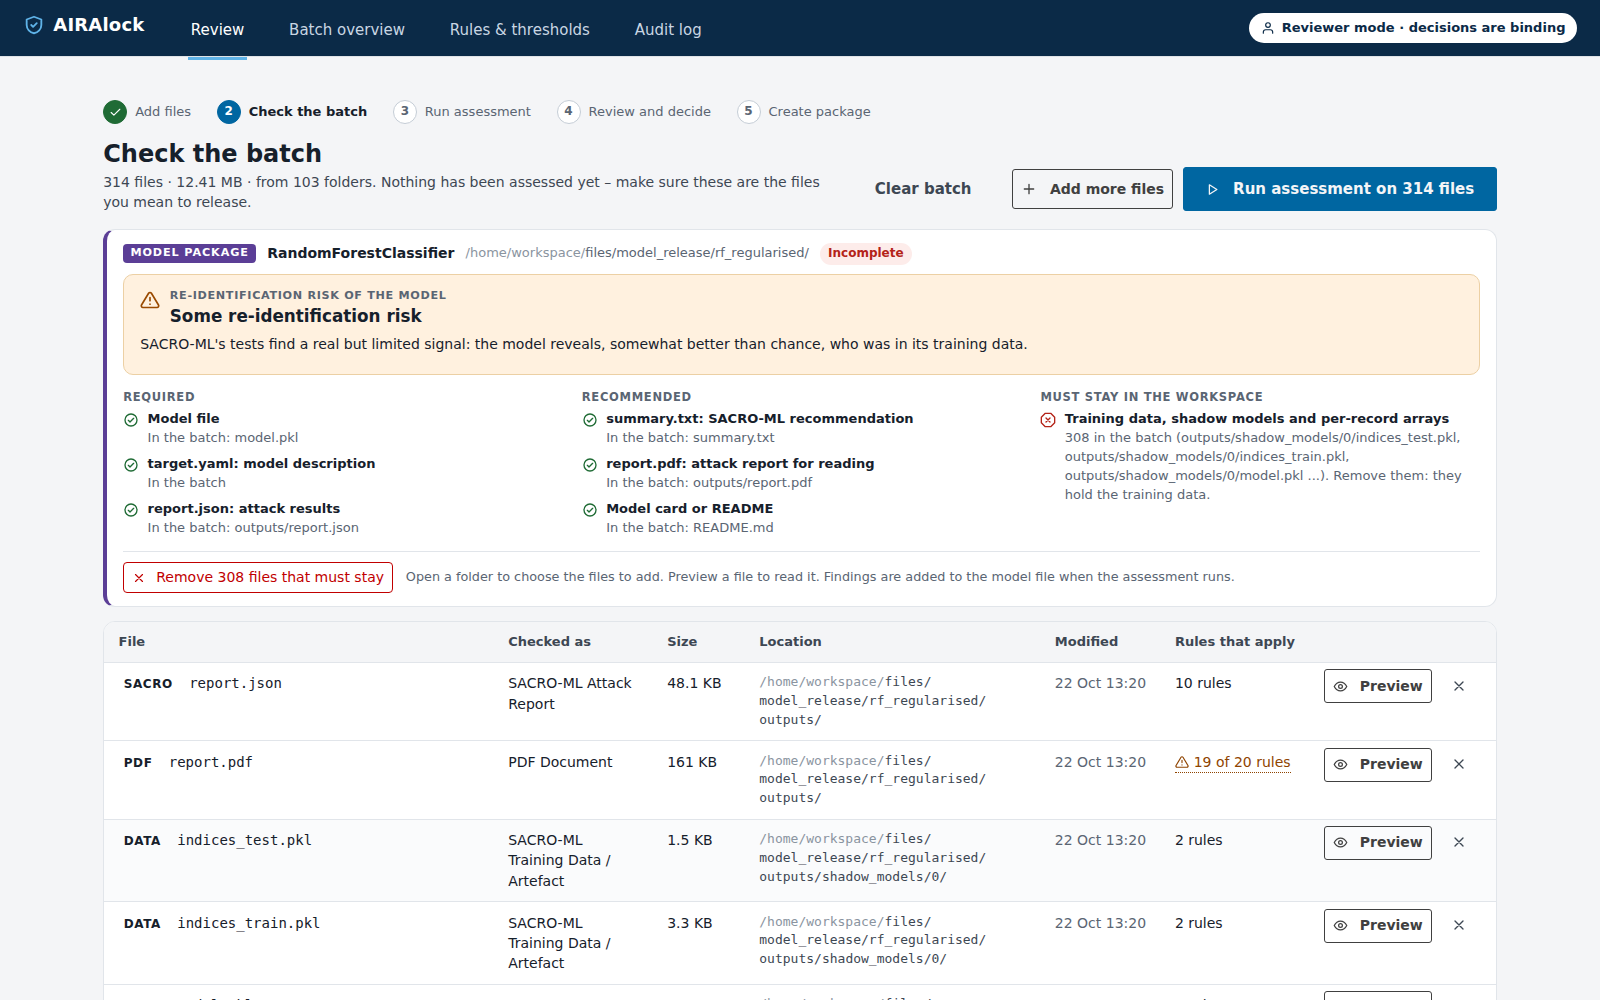Open the Review tab
Viewport: 1600px width, 1000px height.
[217, 29]
